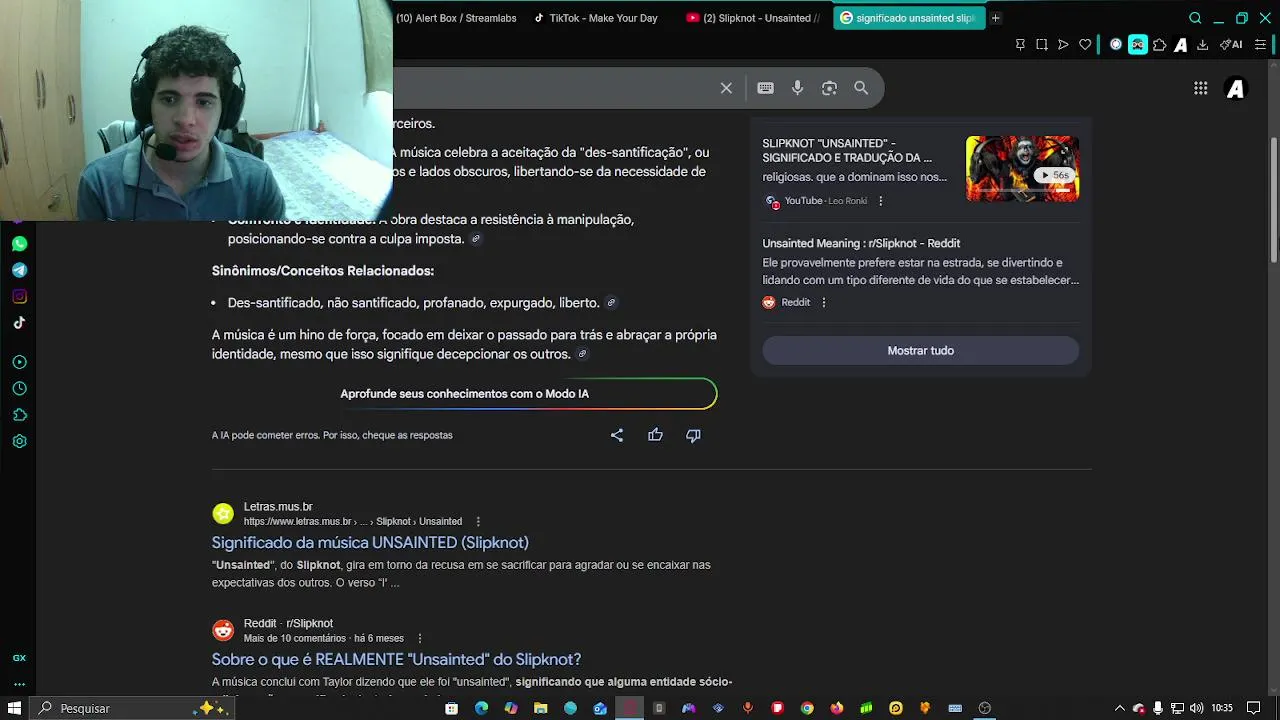The image size is (1280, 720).
Task: Open a new tab with the plus button
Action: pos(995,18)
